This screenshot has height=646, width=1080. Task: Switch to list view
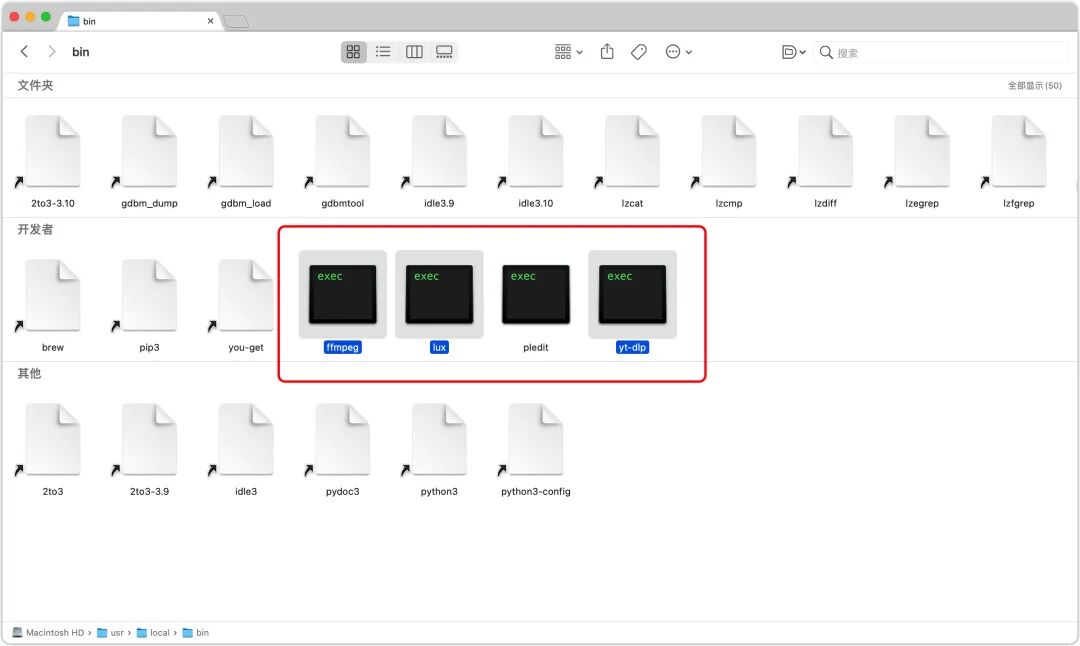(x=383, y=52)
